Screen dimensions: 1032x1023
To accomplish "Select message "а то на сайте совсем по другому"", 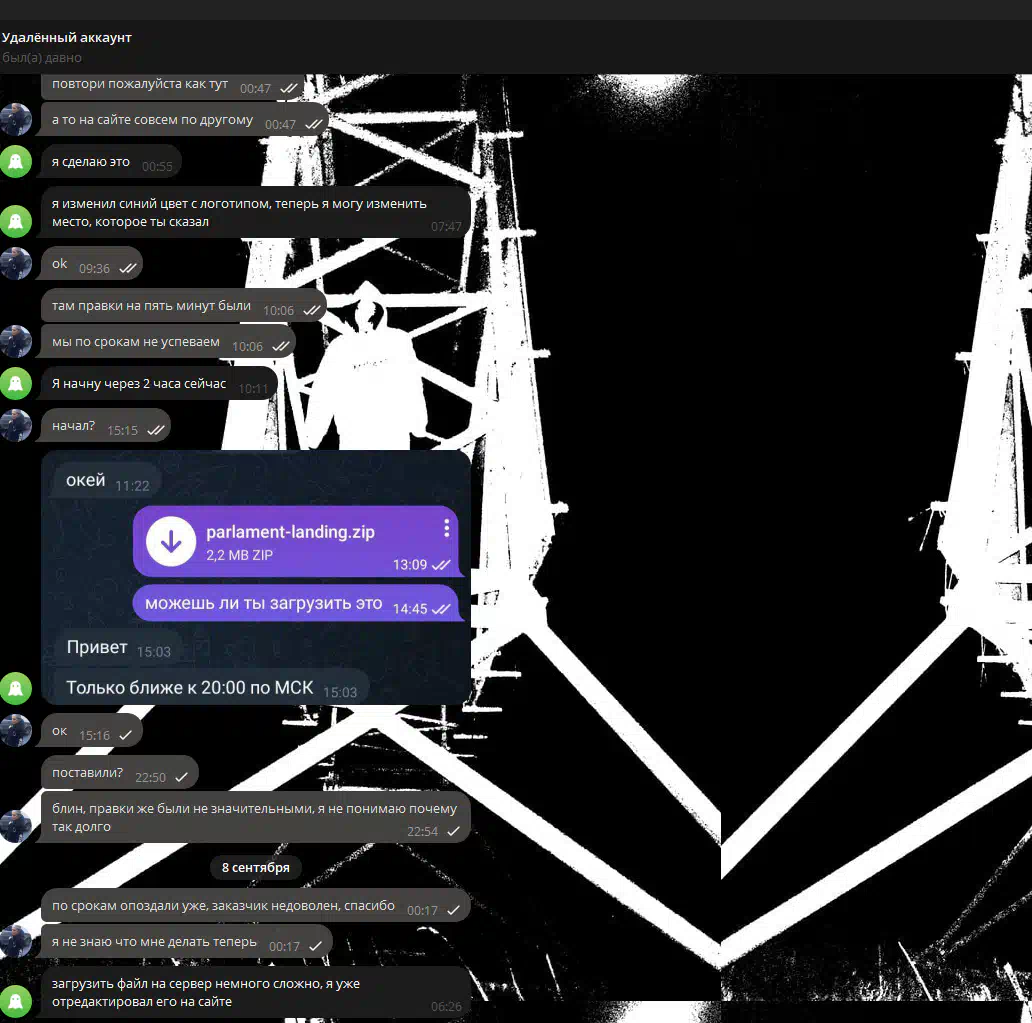I will click(185, 120).
